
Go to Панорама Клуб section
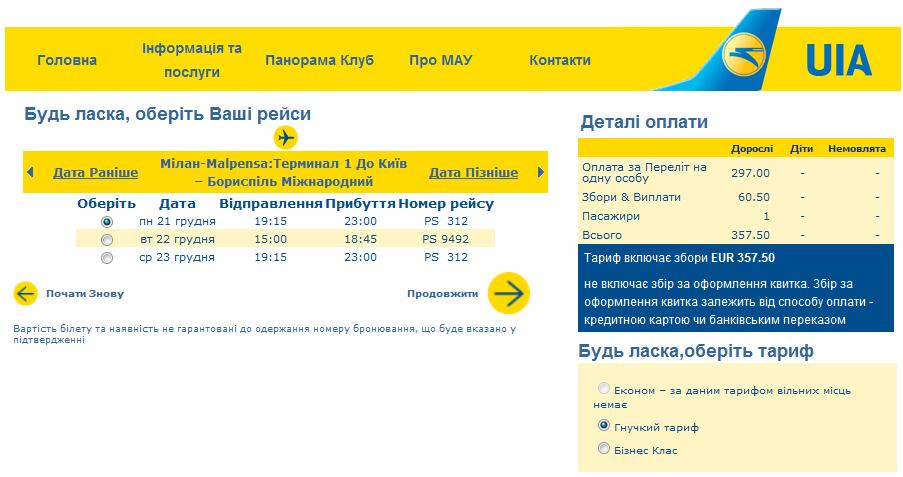click(x=319, y=60)
